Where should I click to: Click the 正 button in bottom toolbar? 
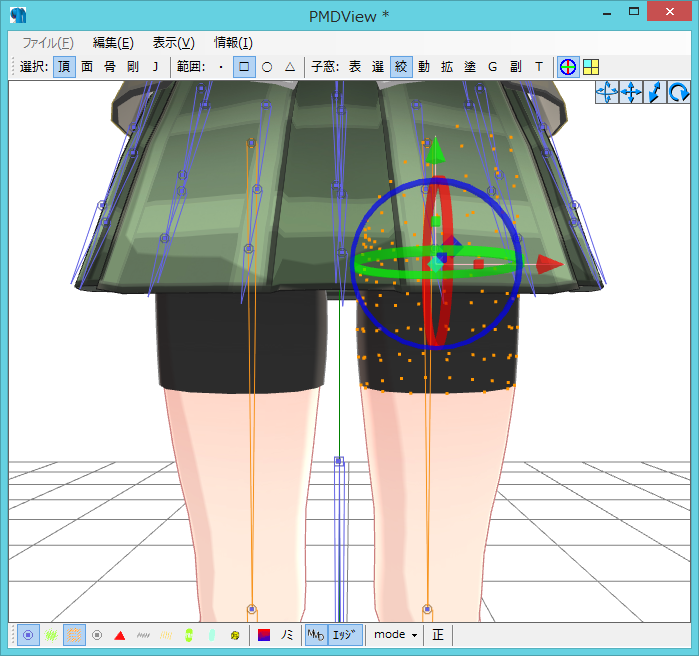tap(438, 635)
